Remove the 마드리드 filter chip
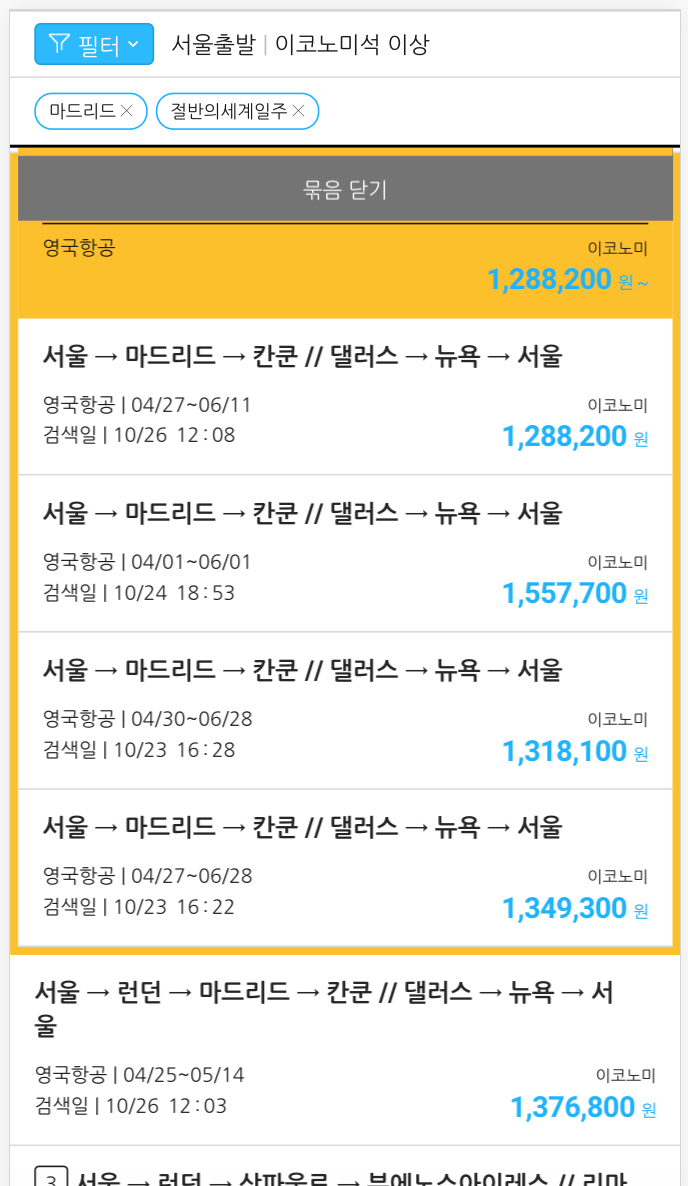The image size is (688, 1186). (x=126, y=111)
